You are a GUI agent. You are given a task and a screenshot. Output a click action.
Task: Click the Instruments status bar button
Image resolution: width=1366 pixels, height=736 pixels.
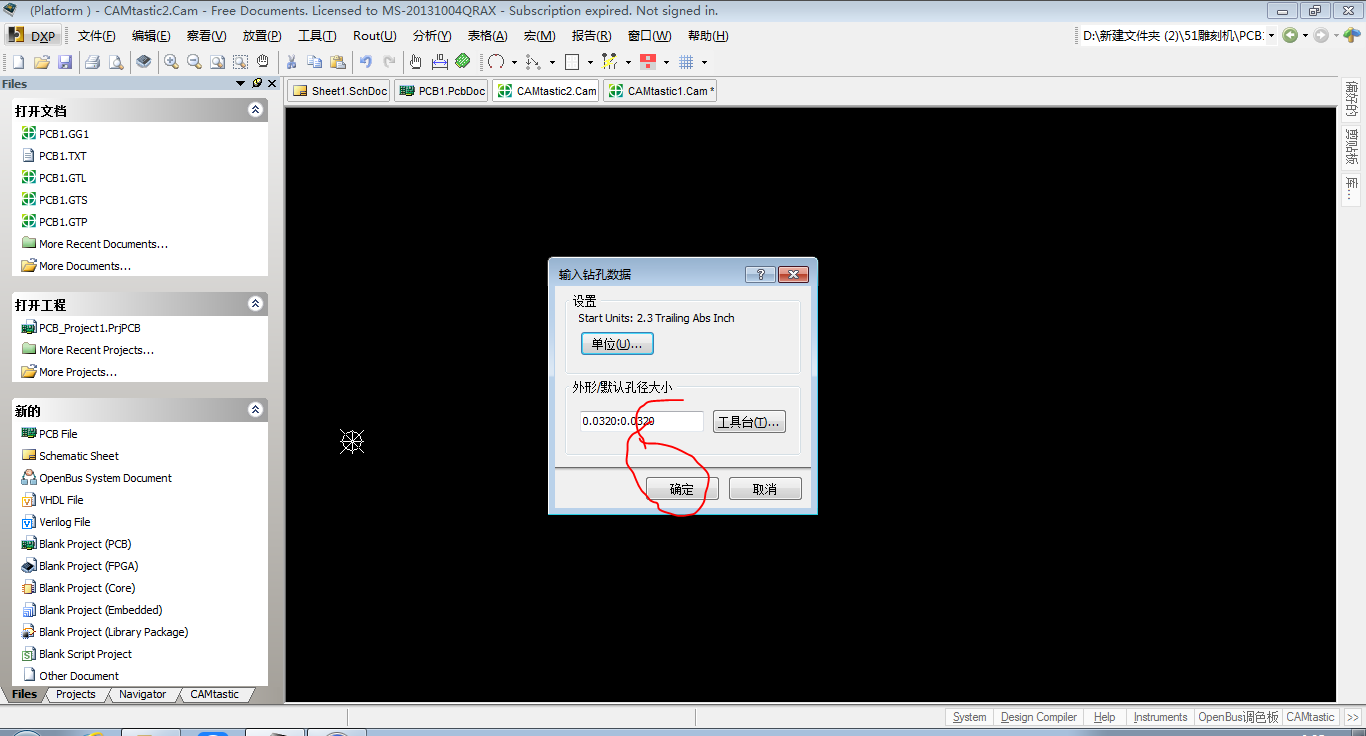(x=1160, y=717)
